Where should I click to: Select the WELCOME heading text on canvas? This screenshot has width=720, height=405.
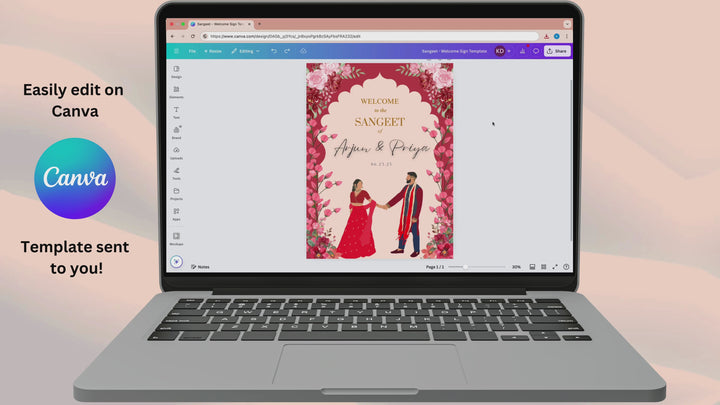click(380, 101)
